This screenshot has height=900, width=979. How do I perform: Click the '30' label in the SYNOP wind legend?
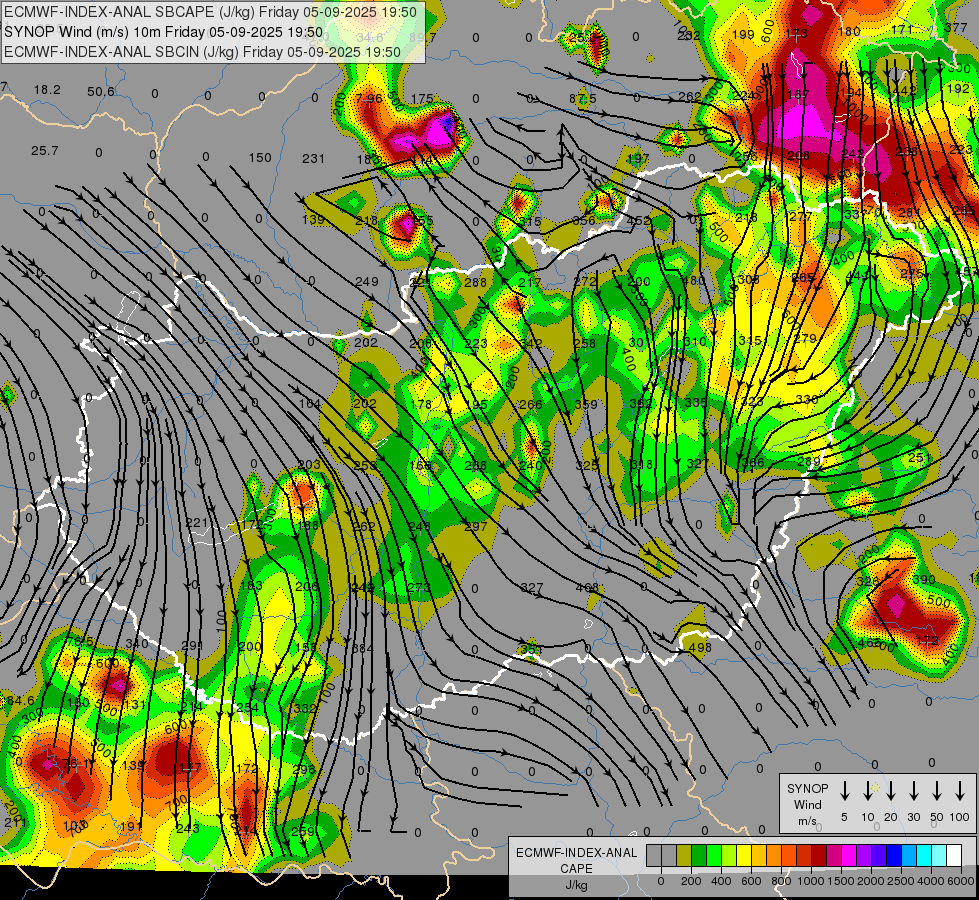tap(913, 817)
